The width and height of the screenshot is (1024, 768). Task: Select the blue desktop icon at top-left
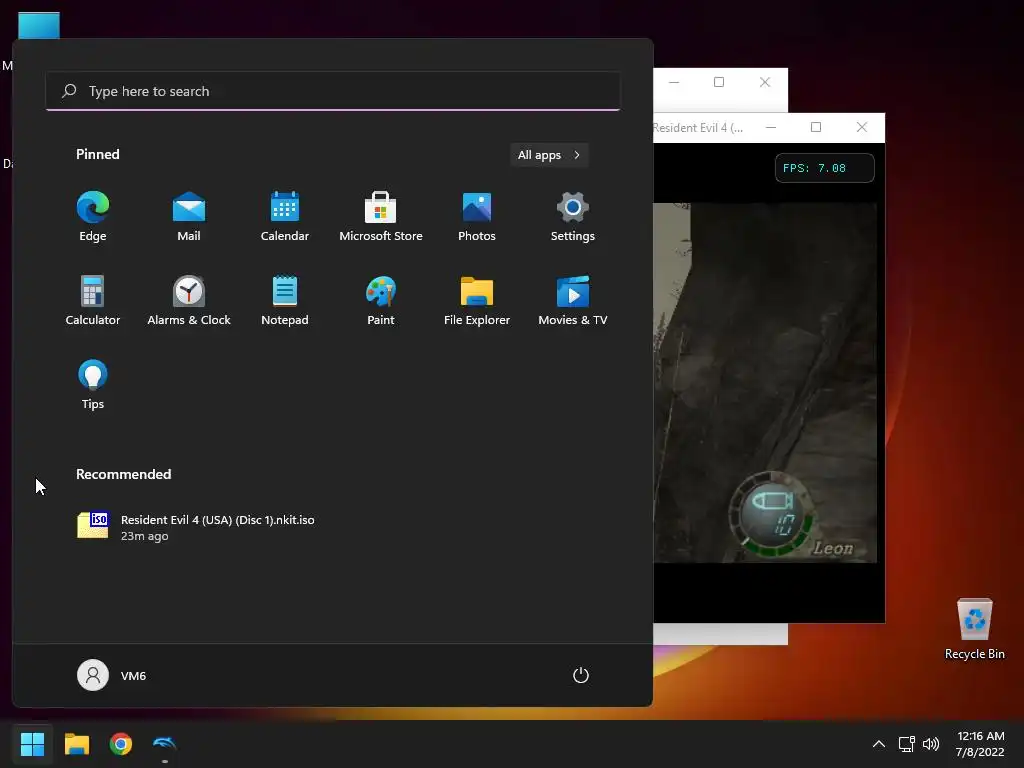coord(39,26)
